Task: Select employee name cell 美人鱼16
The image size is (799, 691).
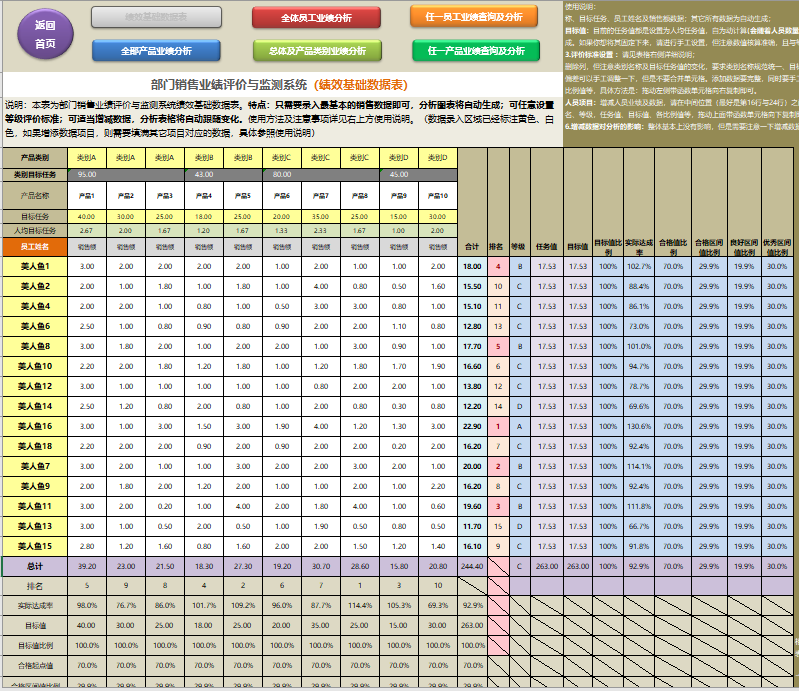Action: [35, 426]
